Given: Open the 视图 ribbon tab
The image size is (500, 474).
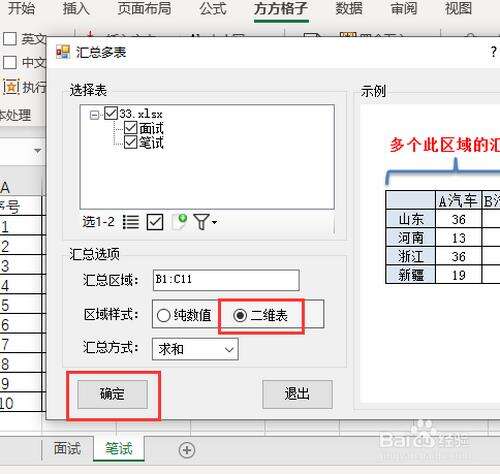Looking at the screenshot, I should coord(458,8).
